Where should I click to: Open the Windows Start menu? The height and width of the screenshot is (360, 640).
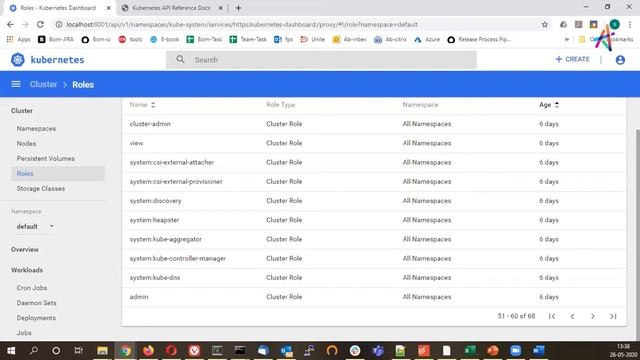[x=11, y=351]
